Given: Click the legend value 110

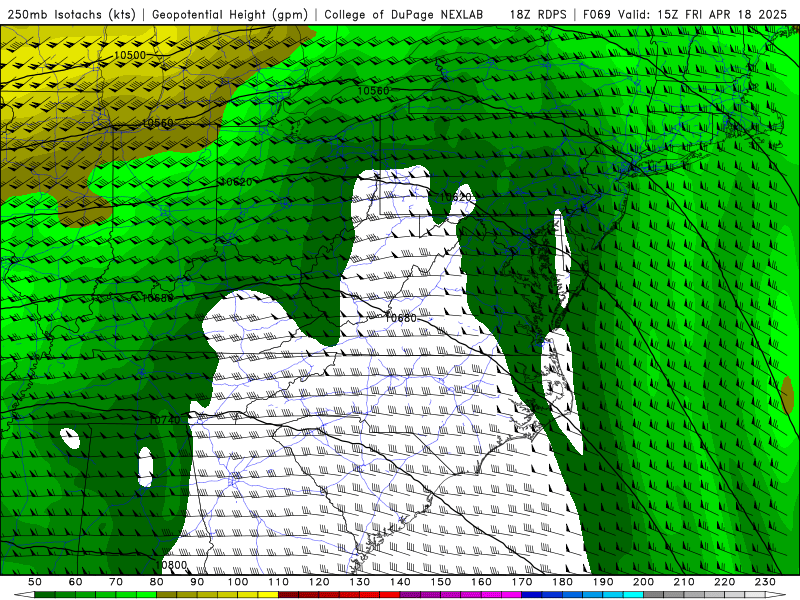Looking at the screenshot, I should tap(279, 582).
